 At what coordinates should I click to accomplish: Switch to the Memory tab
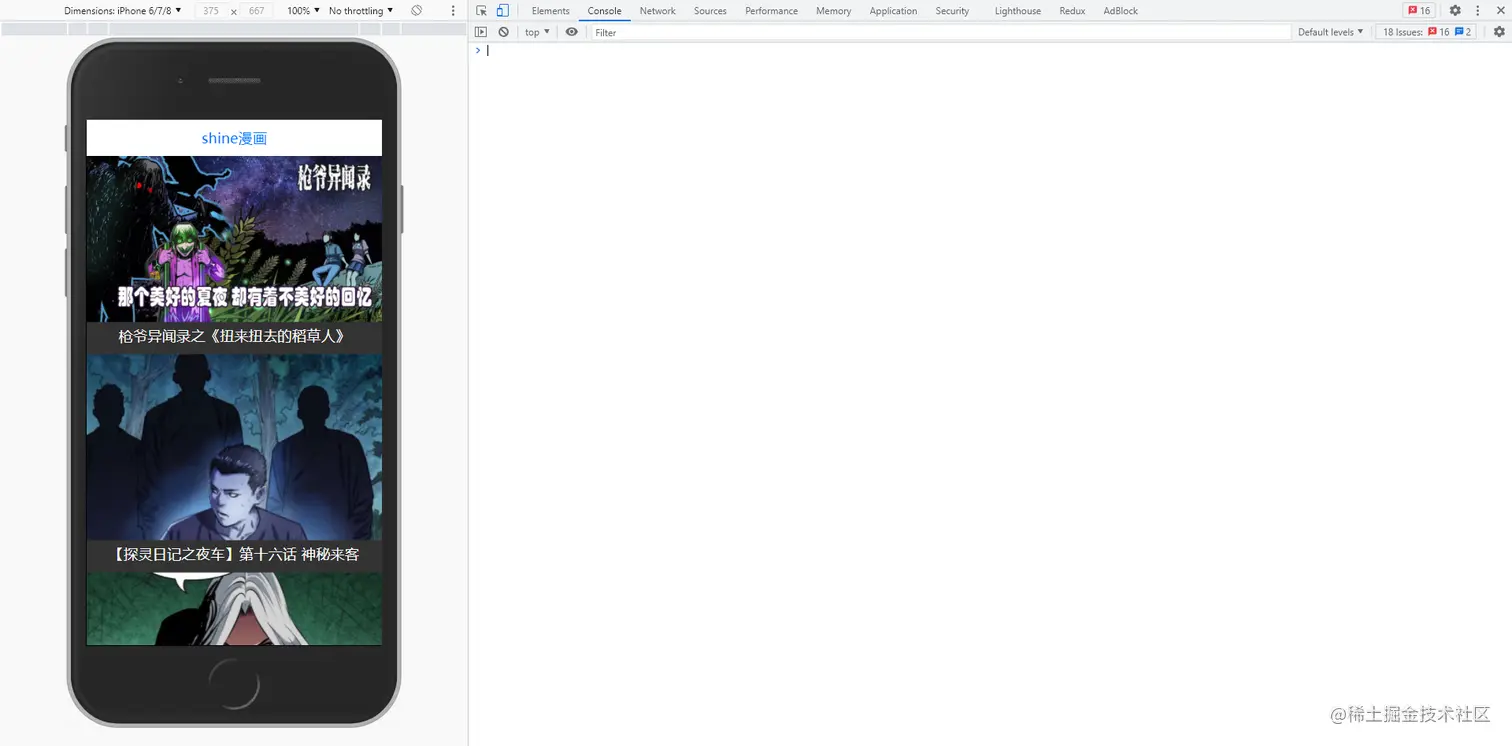[x=833, y=11]
